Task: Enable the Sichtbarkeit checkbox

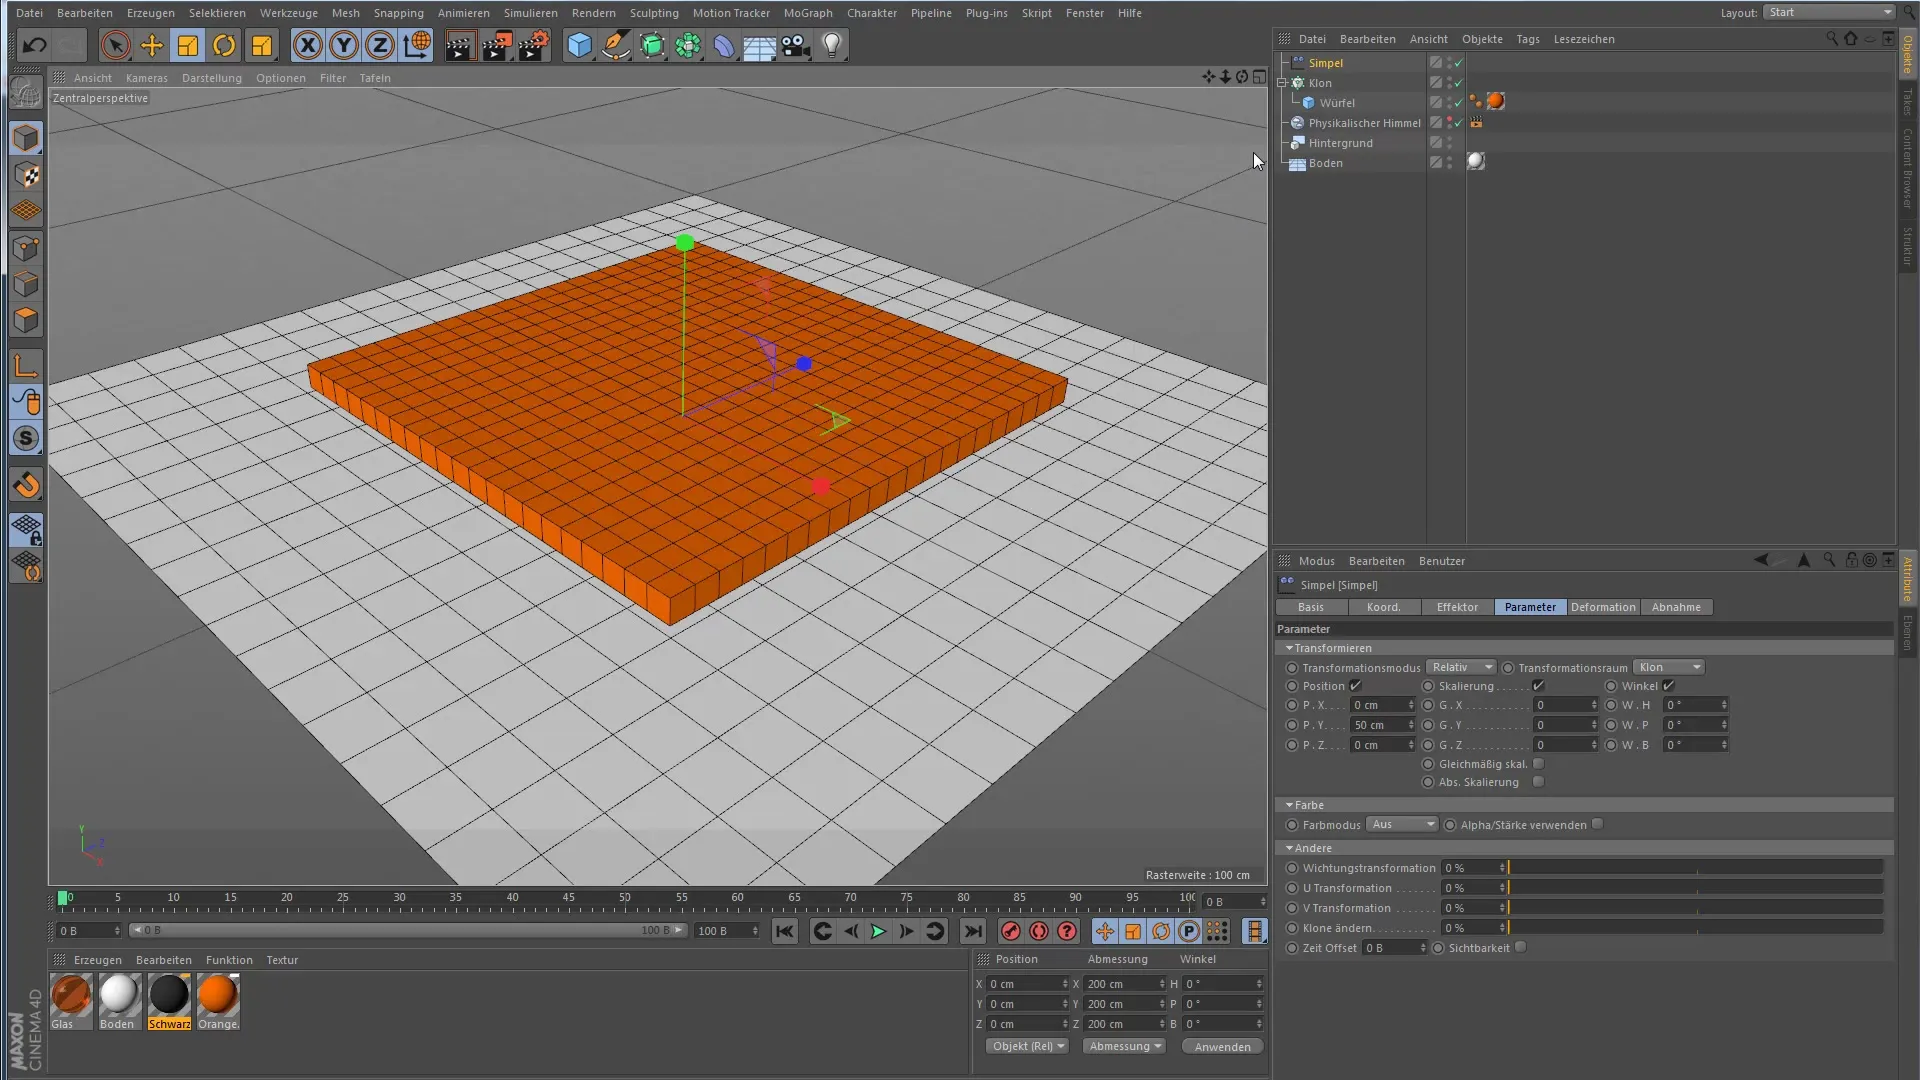Action: (x=1521, y=947)
